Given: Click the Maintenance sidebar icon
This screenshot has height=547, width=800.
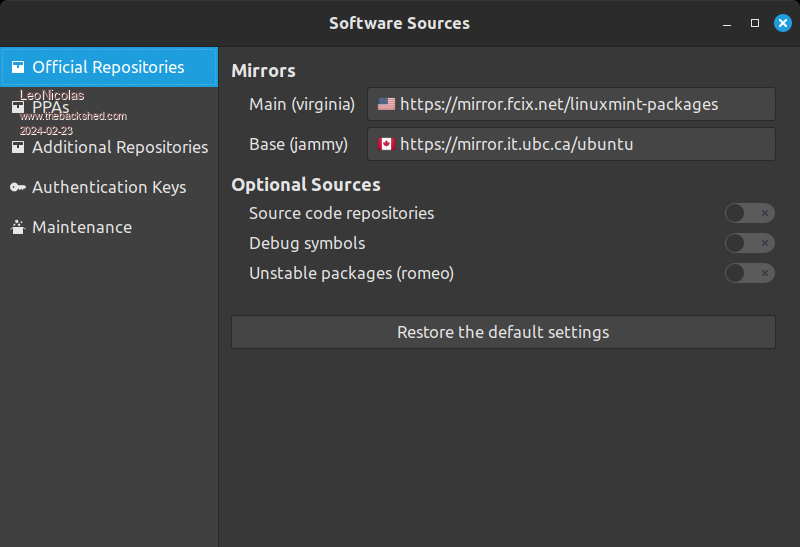Looking at the screenshot, I should click(x=18, y=227).
